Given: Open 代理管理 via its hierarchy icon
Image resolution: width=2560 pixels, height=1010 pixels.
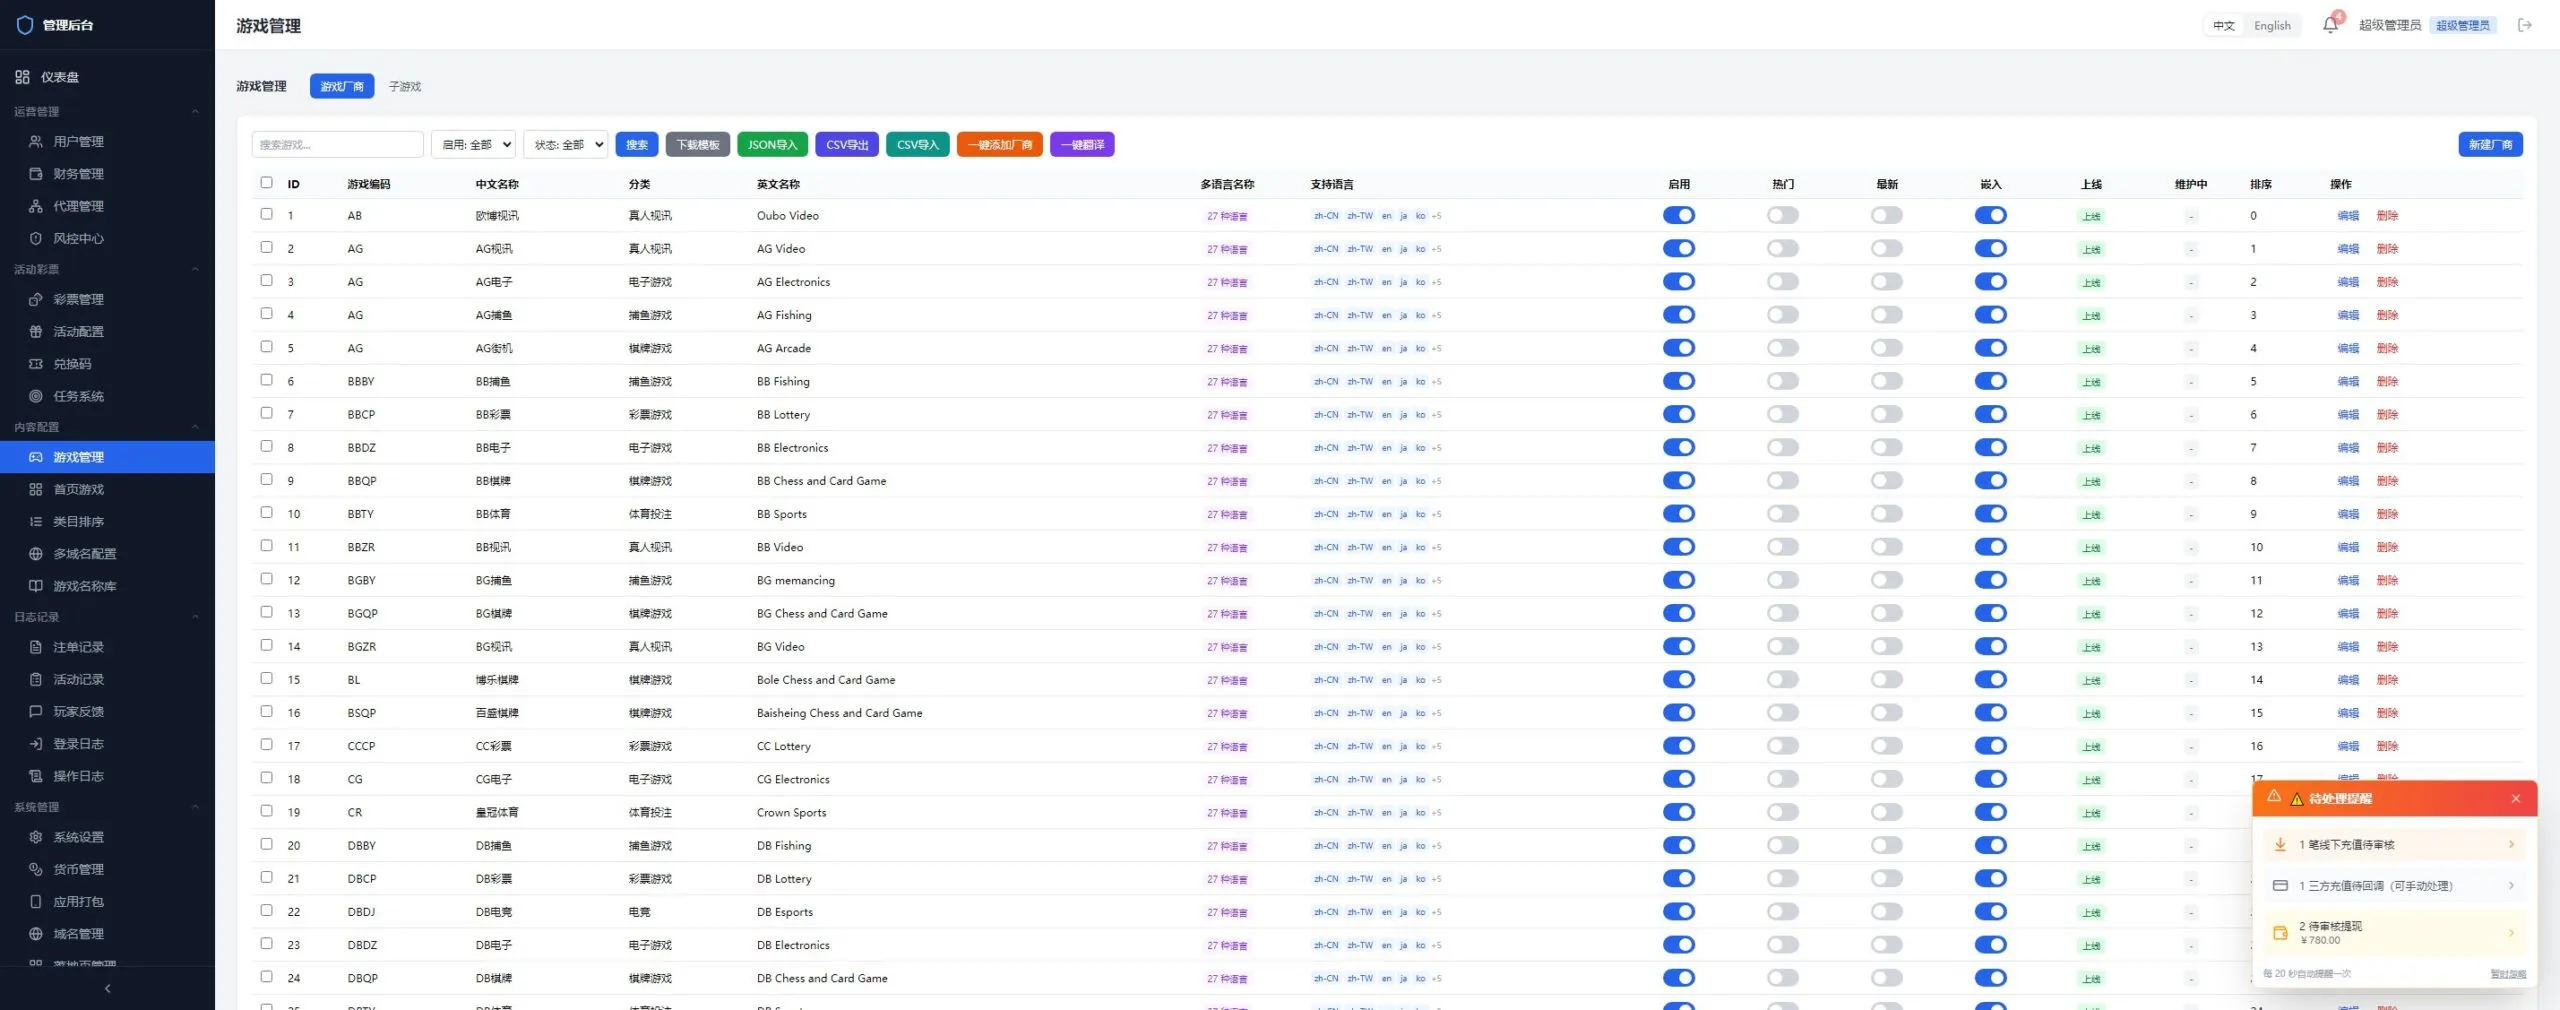Looking at the screenshot, I should 36,206.
